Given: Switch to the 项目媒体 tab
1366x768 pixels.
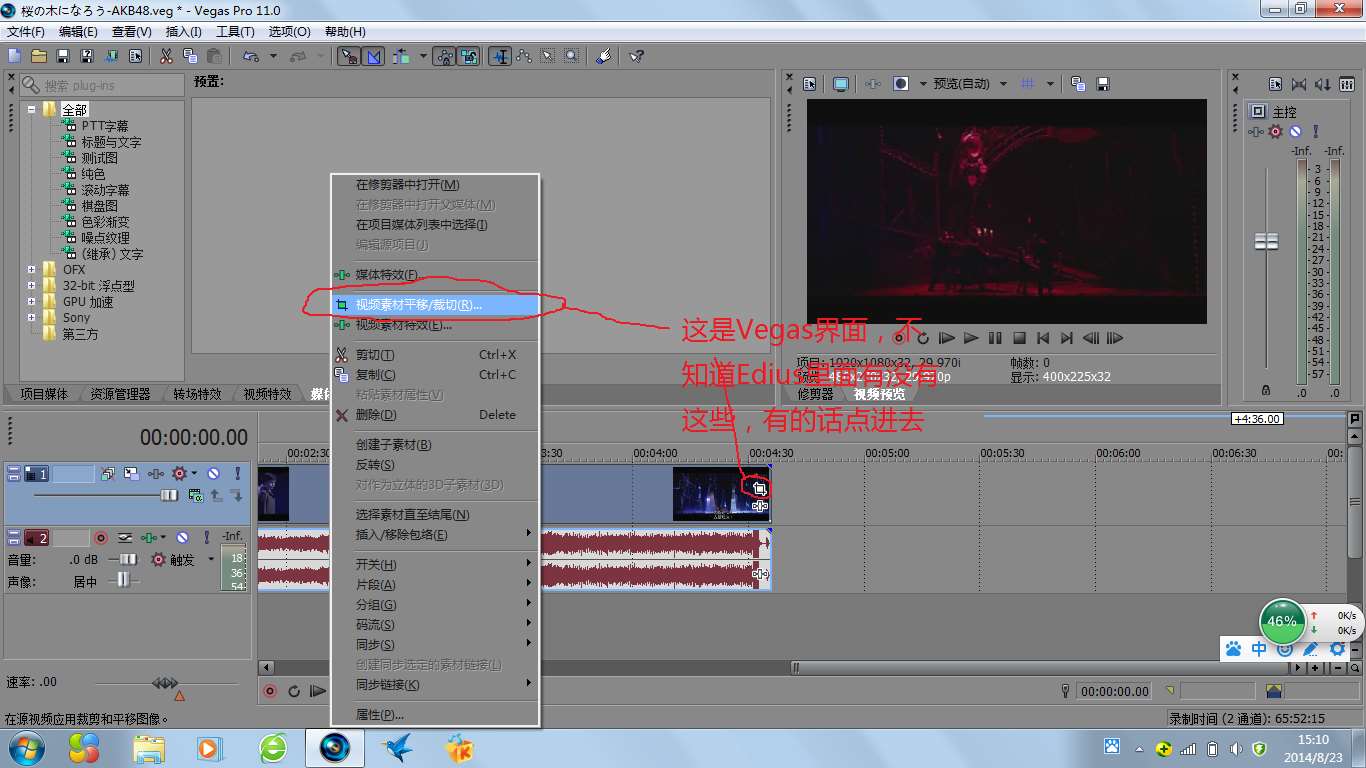Looking at the screenshot, I should pos(43,394).
